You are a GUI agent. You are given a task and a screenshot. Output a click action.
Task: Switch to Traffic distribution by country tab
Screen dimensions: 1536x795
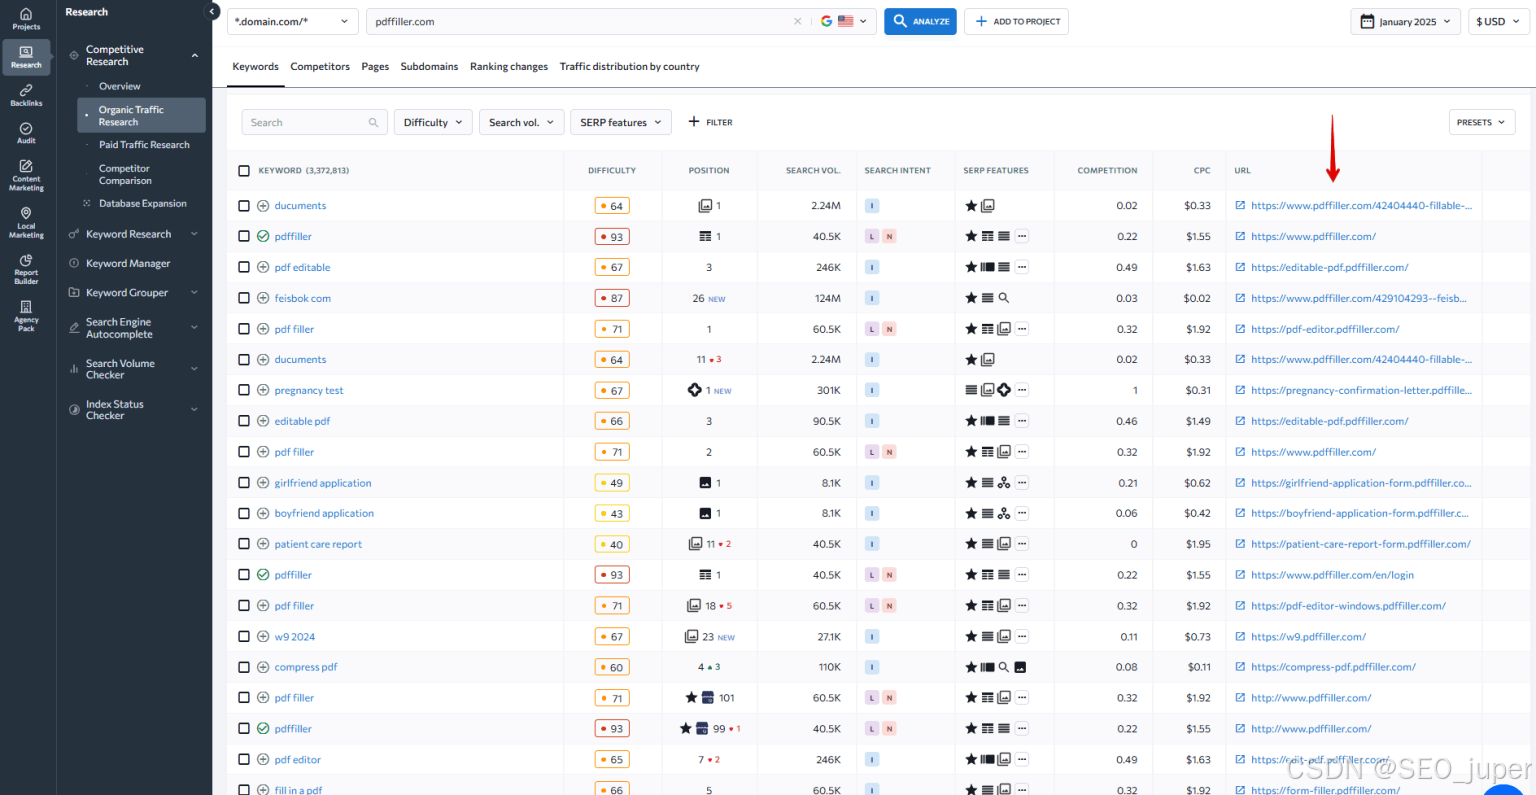[630, 67]
